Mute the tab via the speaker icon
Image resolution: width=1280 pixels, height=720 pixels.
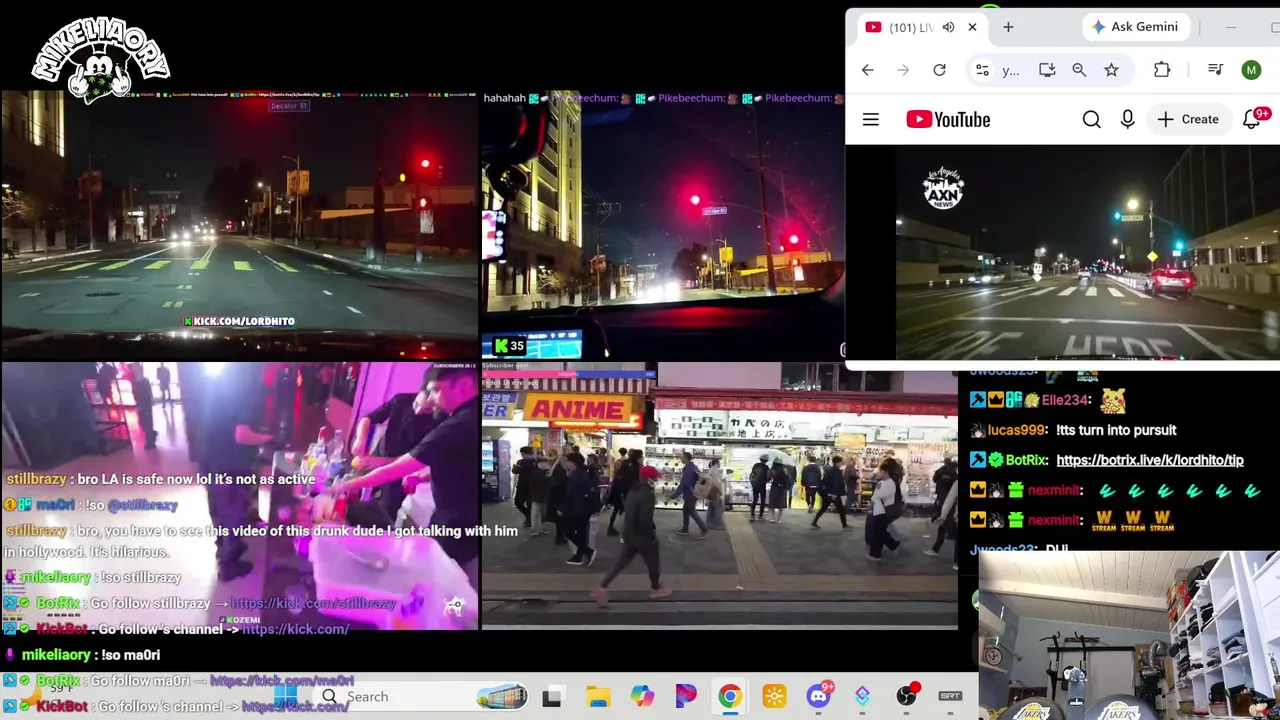[x=948, y=27]
